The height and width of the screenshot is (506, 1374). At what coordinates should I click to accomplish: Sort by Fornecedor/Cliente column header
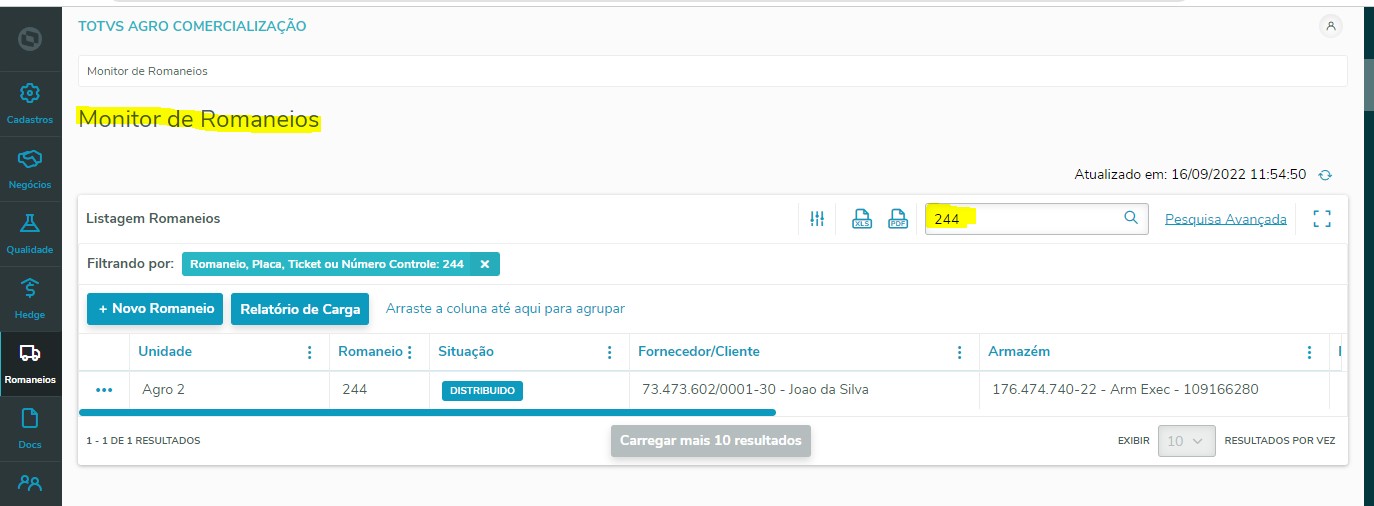pyautogui.click(x=699, y=352)
